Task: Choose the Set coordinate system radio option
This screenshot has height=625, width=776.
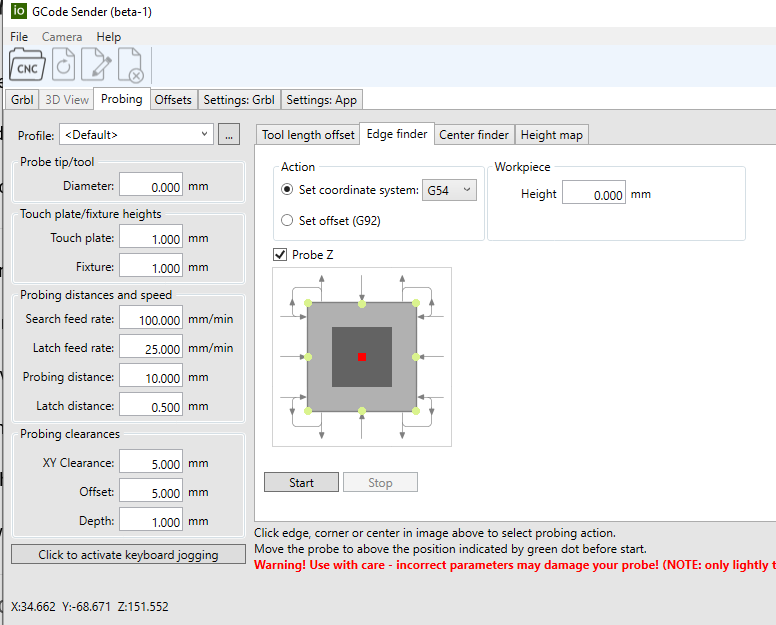Action: (x=288, y=190)
